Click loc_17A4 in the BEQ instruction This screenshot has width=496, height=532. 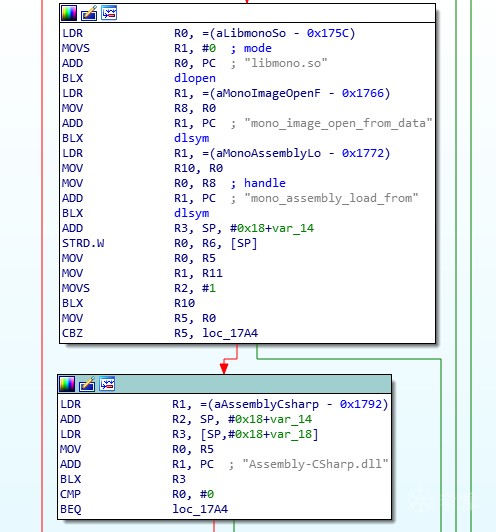(200, 509)
